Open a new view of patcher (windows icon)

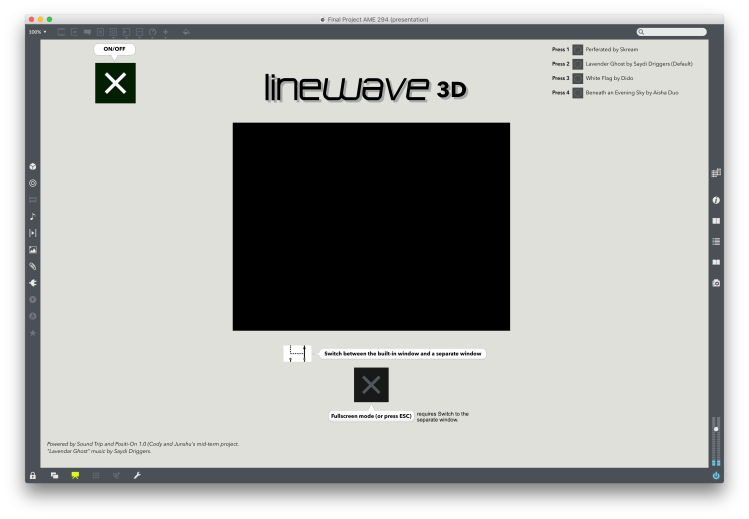pos(54,476)
